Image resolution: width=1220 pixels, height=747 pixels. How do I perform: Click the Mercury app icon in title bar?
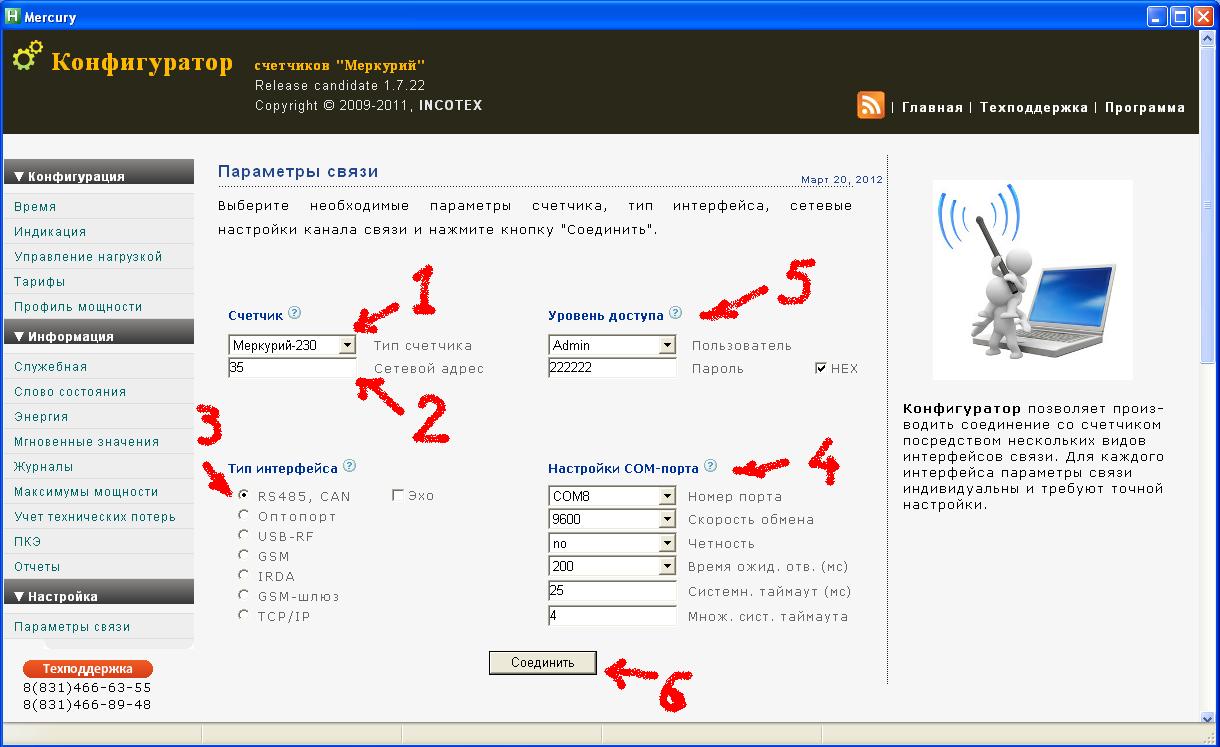pos(13,16)
